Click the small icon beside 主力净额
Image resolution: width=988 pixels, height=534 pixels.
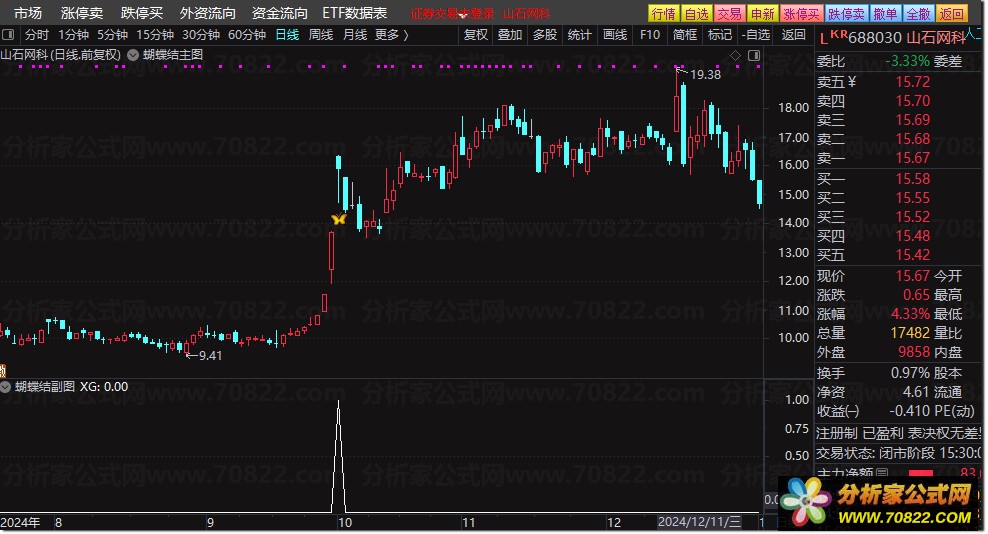882,473
